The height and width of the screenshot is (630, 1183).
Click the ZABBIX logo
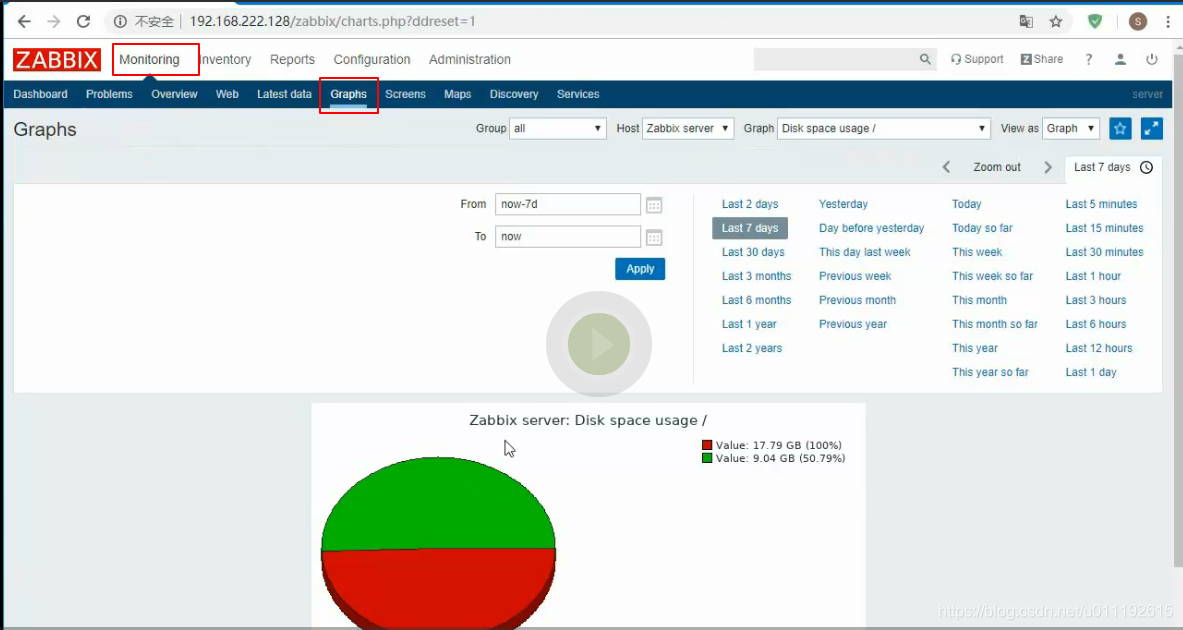[57, 60]
